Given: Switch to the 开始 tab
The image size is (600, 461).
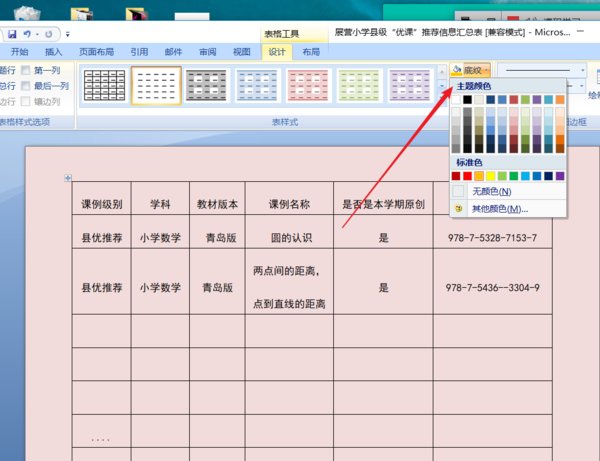Looking at the screenshot, I should click(x=20, y=52).
